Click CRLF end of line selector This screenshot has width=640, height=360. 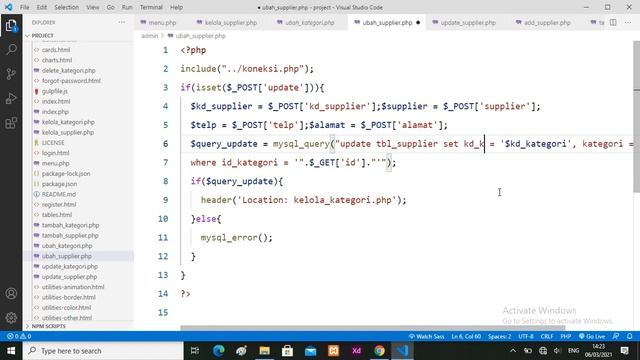point(547,336)
